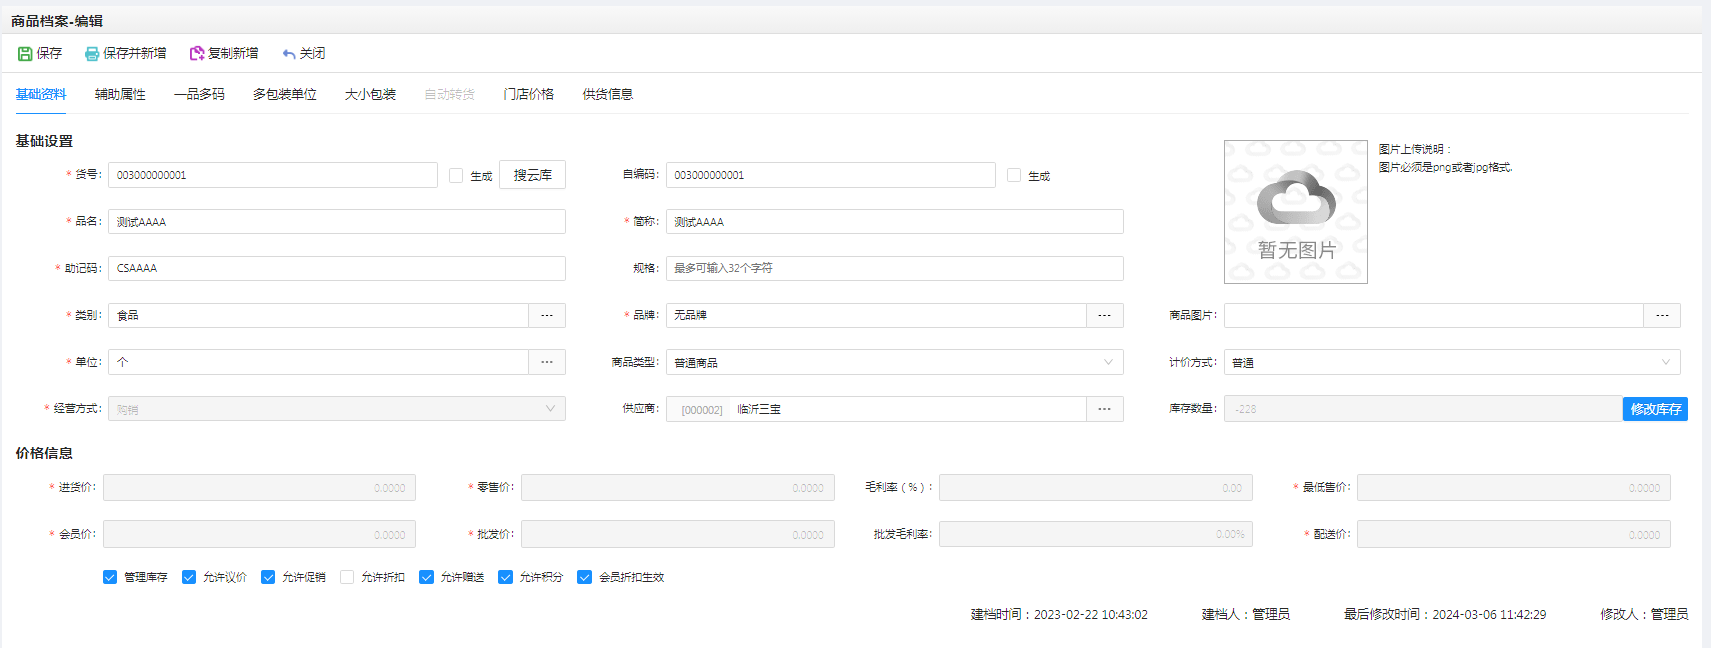The width and height of the screenshot is (1711, 648).
Task: Expand the 经营方式 dropdown
Action: click(x=550, y=409)
